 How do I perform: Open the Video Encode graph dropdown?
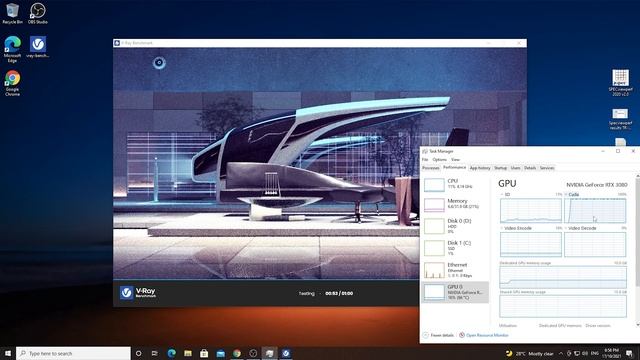516,228
